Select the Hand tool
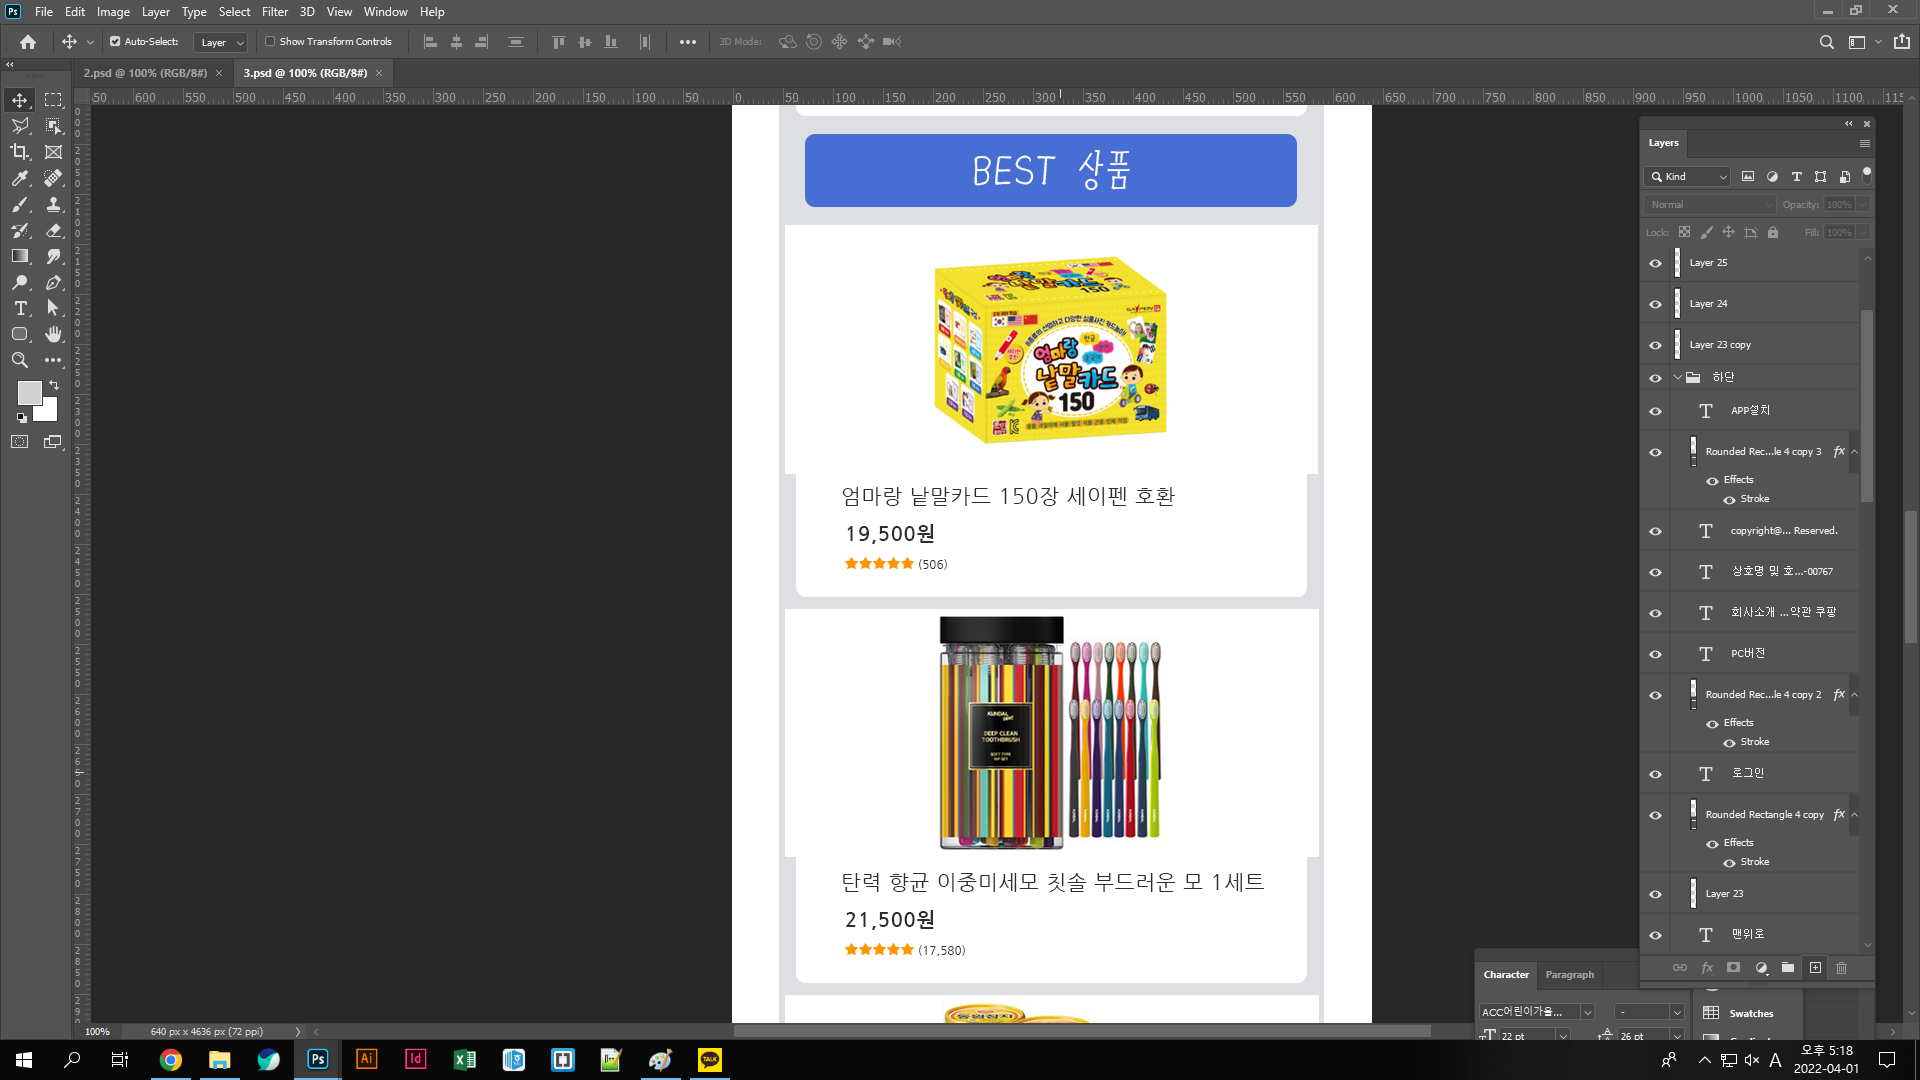Image resolution: width=1920 pixels, height=1080 pixels. tap(54, 334)
